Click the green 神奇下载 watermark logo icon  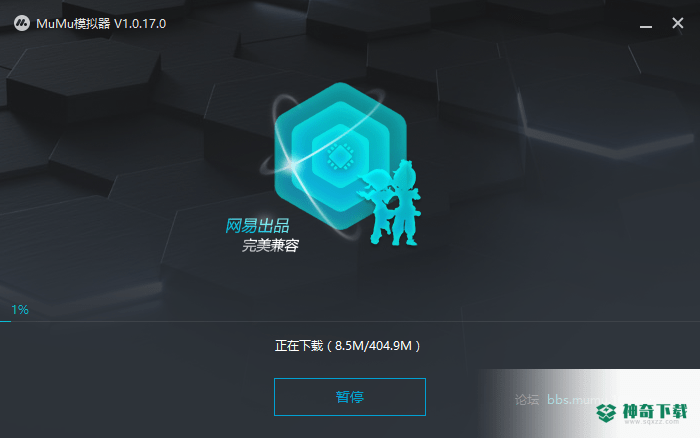click(x=606, y=413)
